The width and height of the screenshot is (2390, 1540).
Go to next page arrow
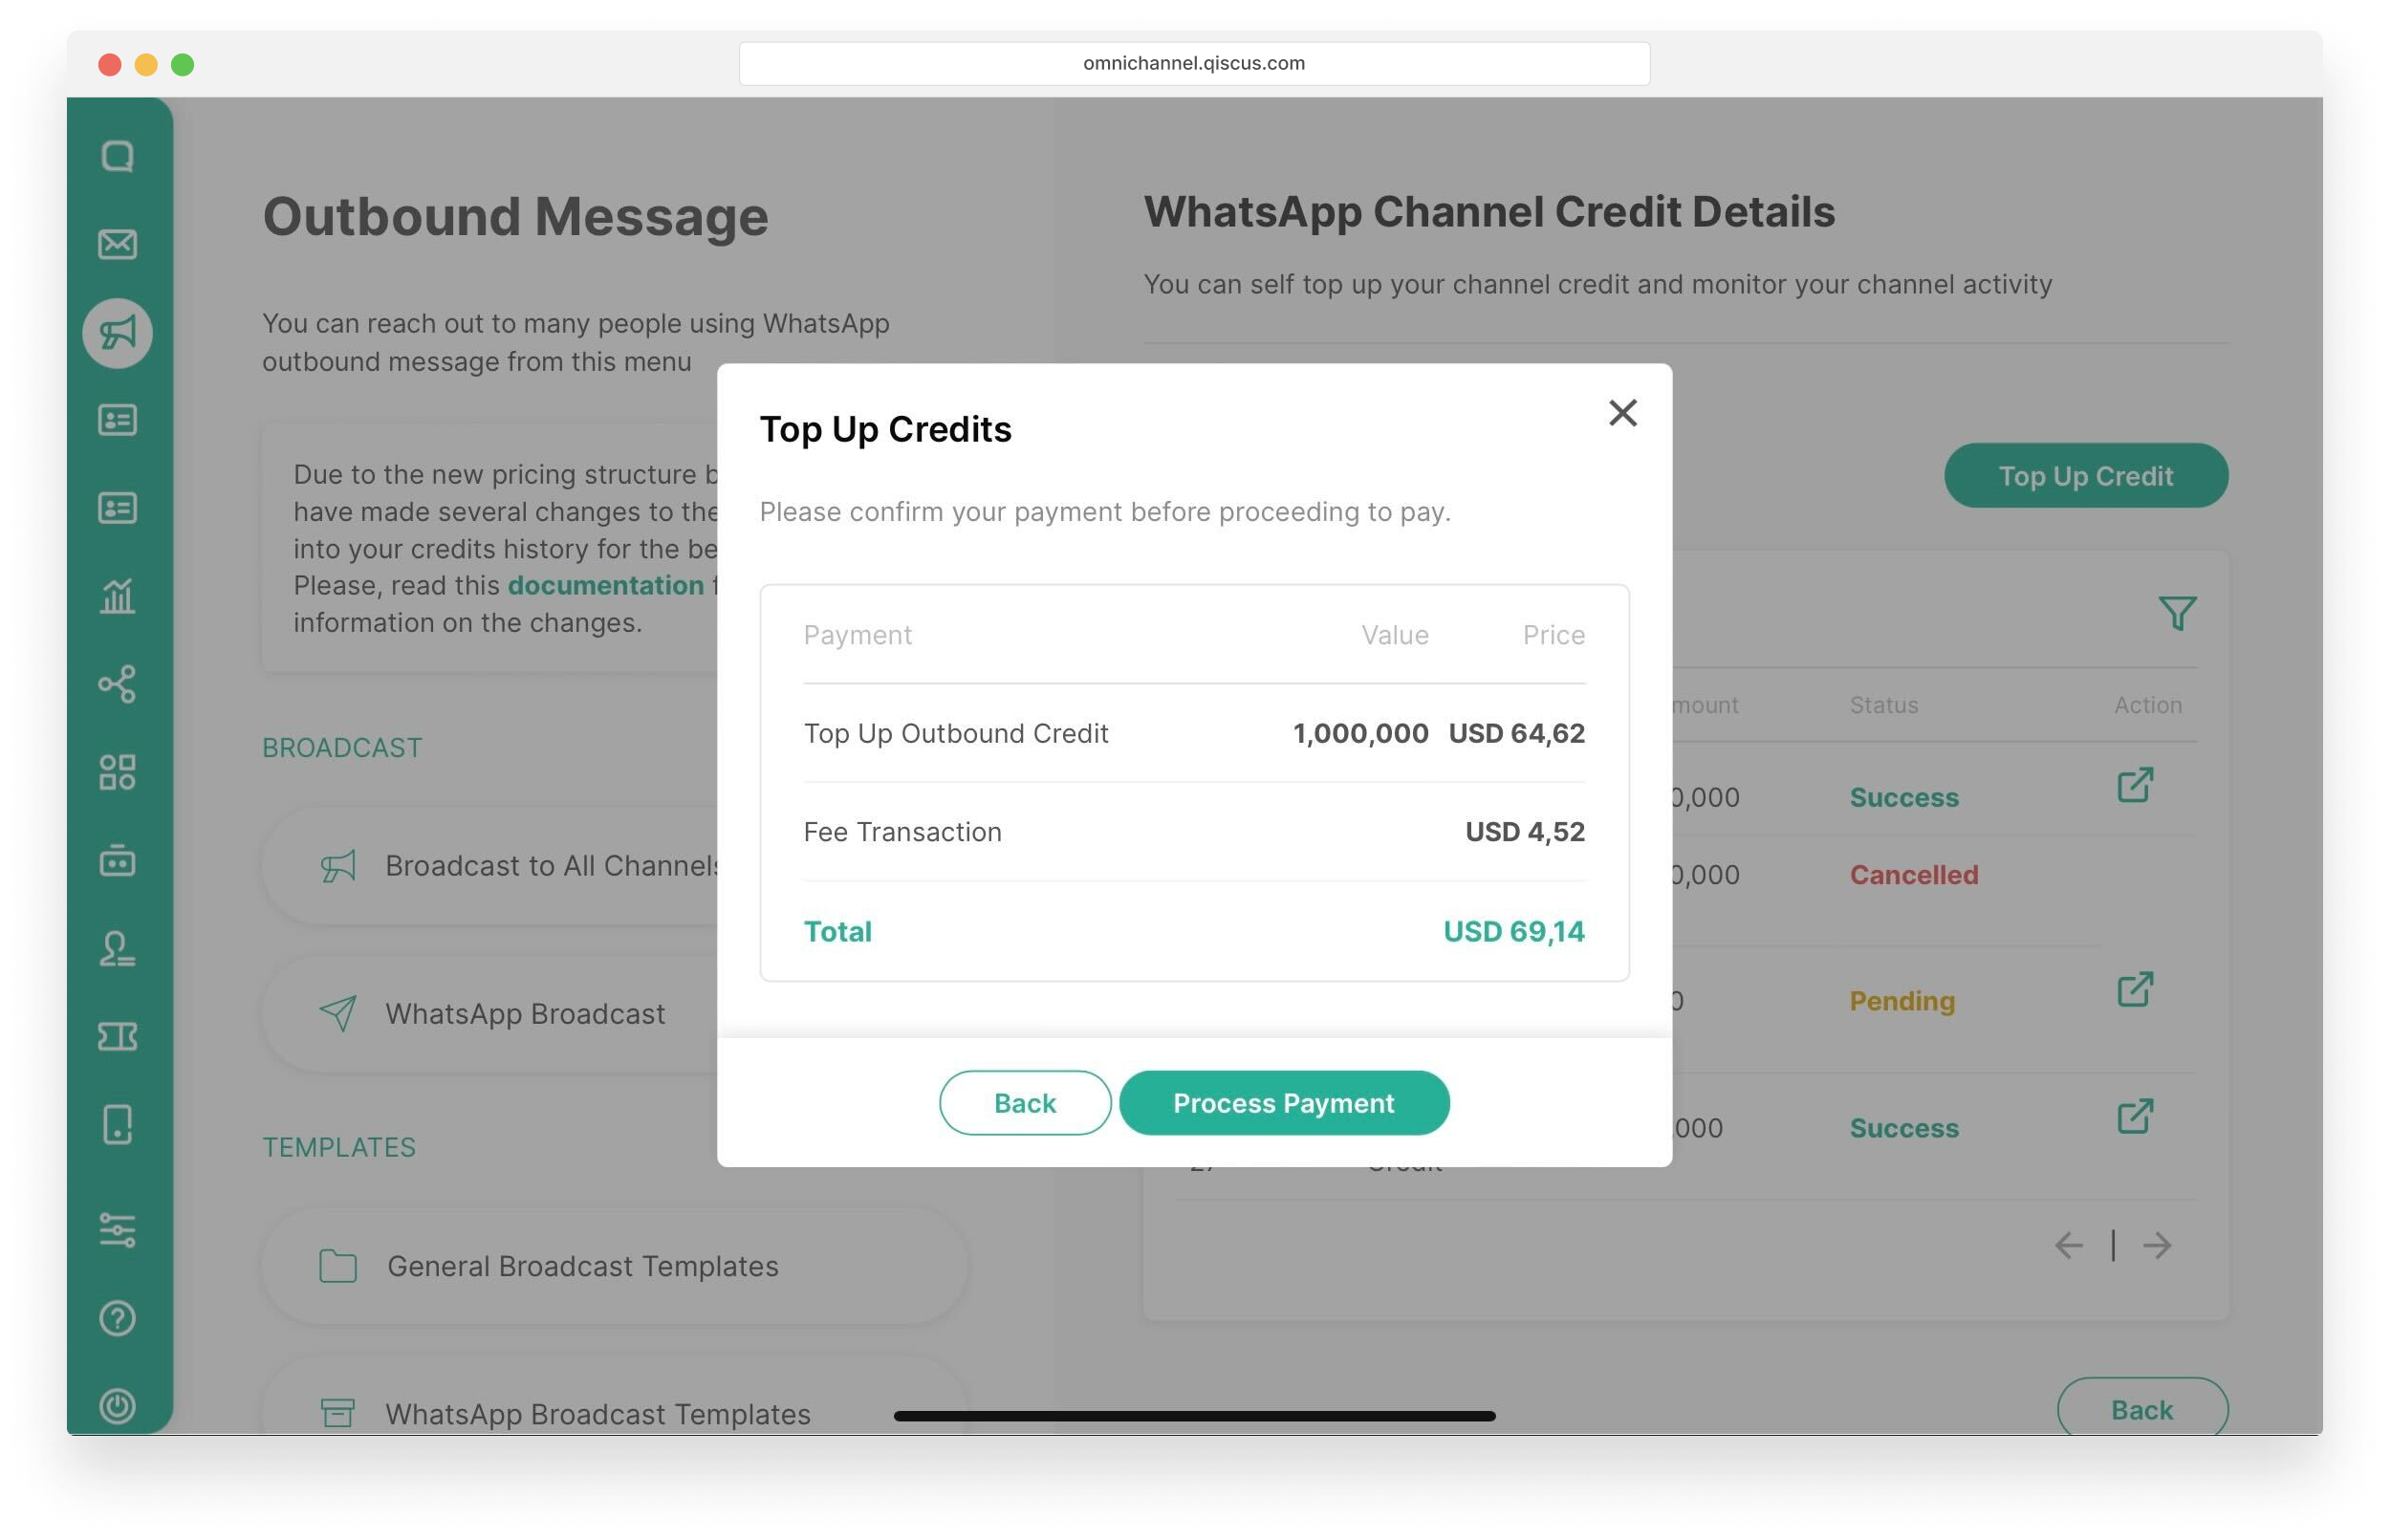[x=2157, y=1246]
